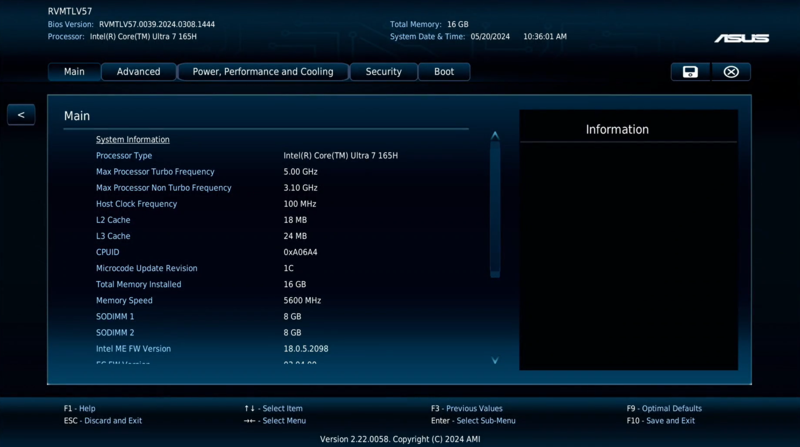Click the system time 10:36:01 AM

tap(545, 37)
